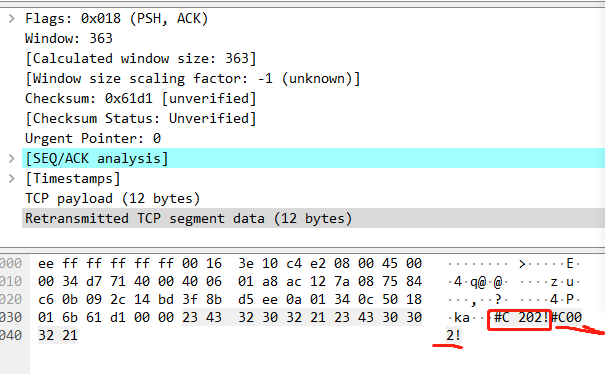Click the ASCII text #C00 in bytes pane
605x374 pixels.
(566, 318)
